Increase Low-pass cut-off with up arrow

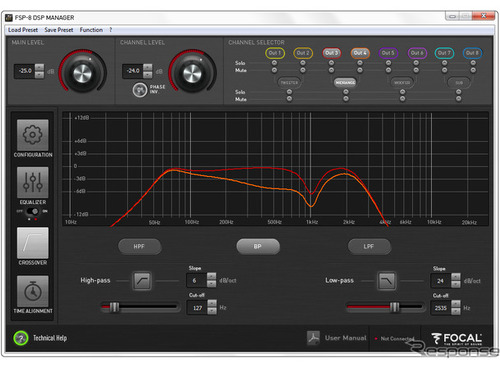coord(456,304)
